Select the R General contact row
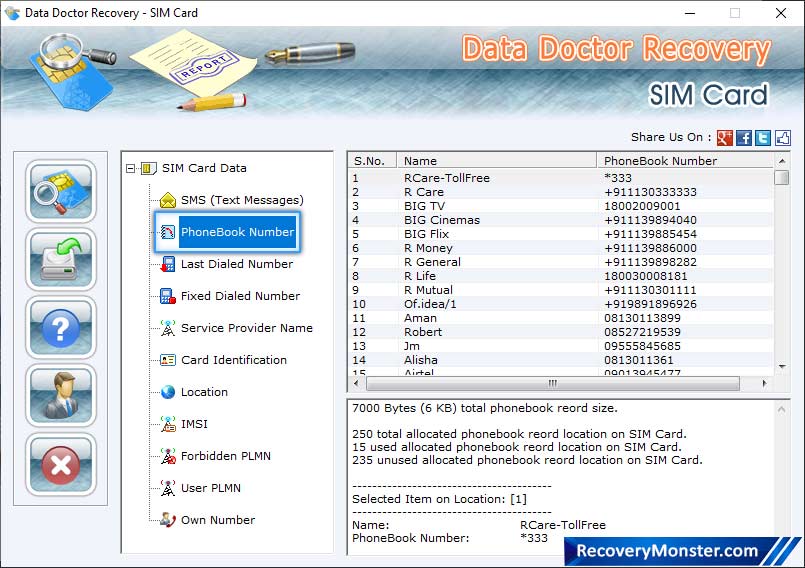This screenshot has width=805, height=568. pyautogui.click(x=561, y=262)
